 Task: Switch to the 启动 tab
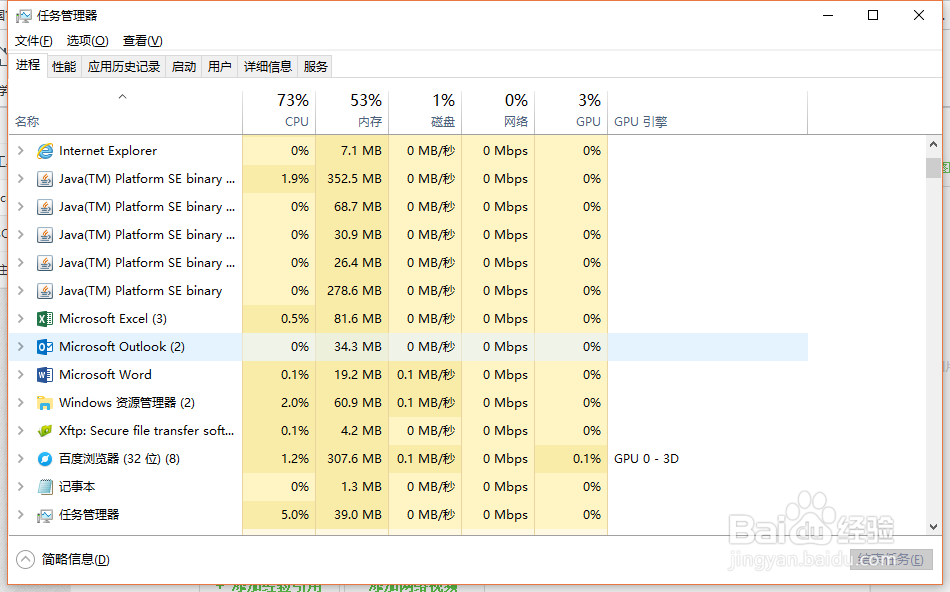(184, 67)
